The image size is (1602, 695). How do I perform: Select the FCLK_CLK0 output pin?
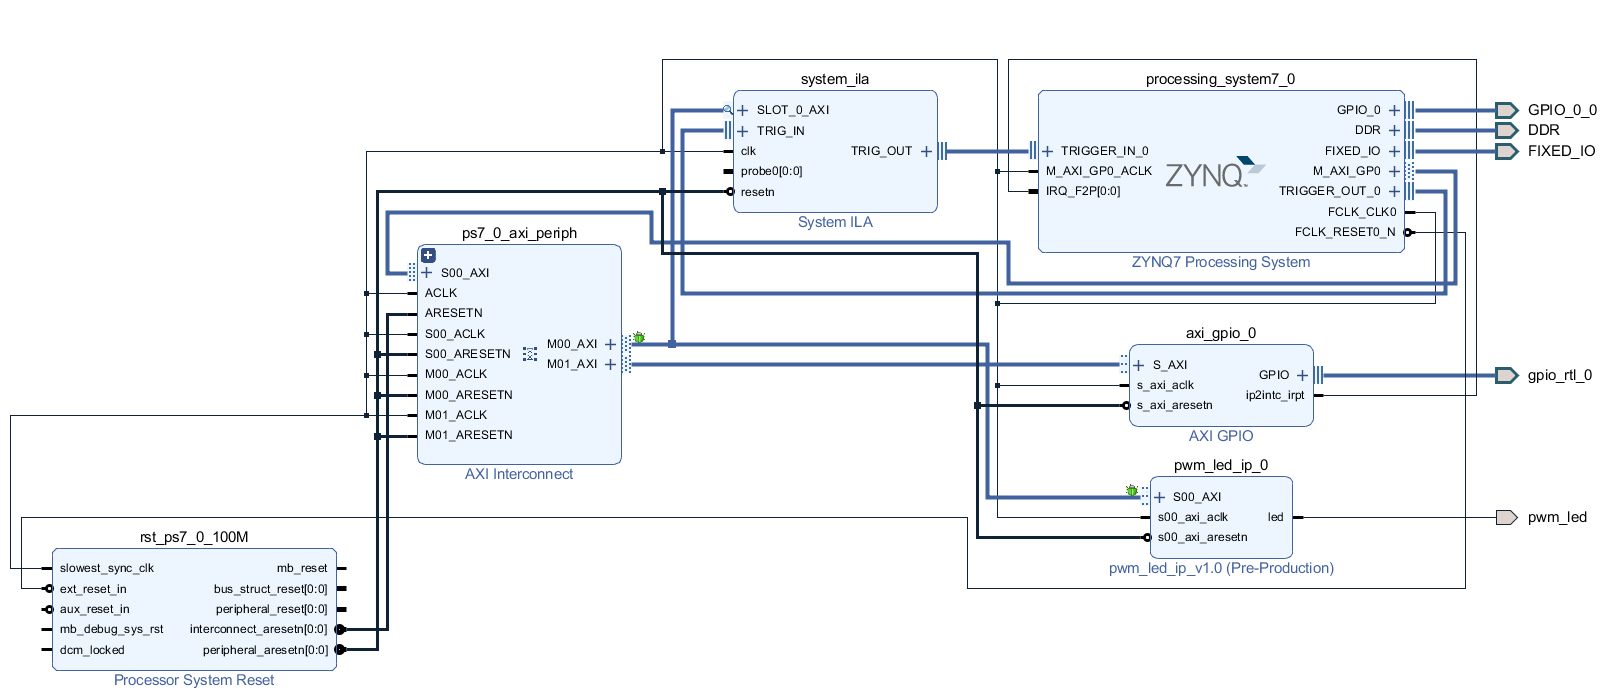pyautogui.click(x=1362, y=212)
